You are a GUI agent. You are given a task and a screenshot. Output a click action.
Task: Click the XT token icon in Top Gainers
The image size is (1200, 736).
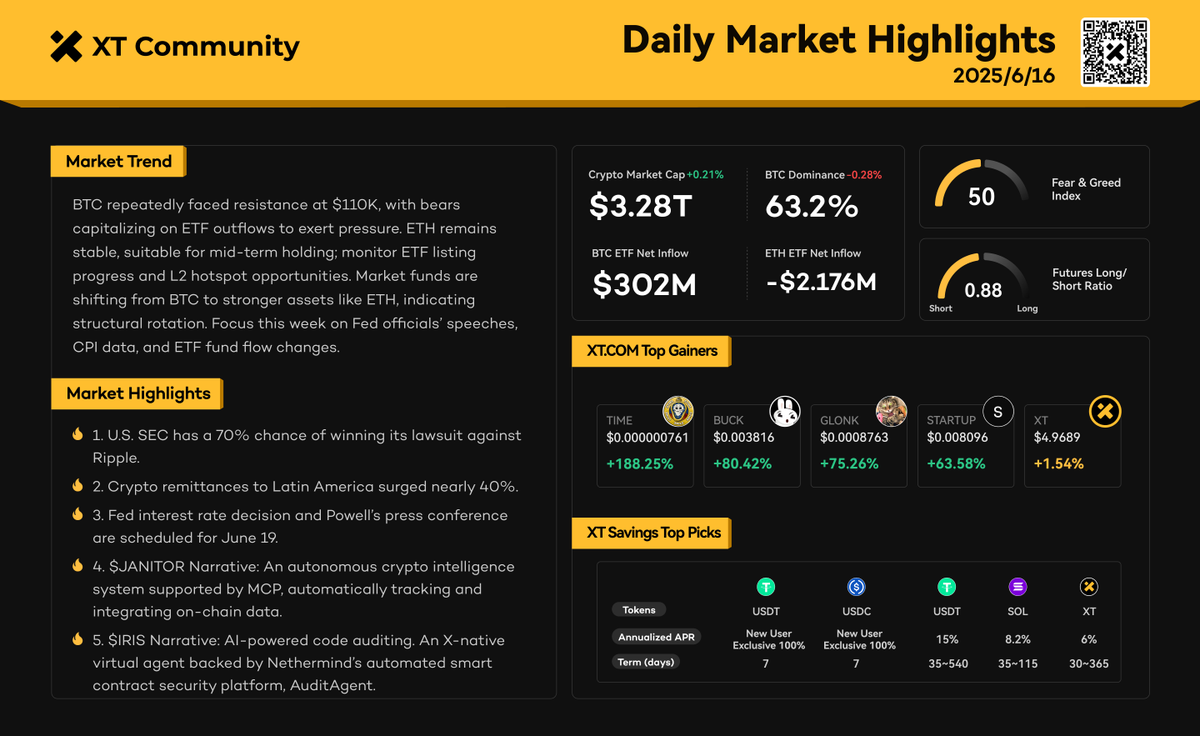[1105, 412]
